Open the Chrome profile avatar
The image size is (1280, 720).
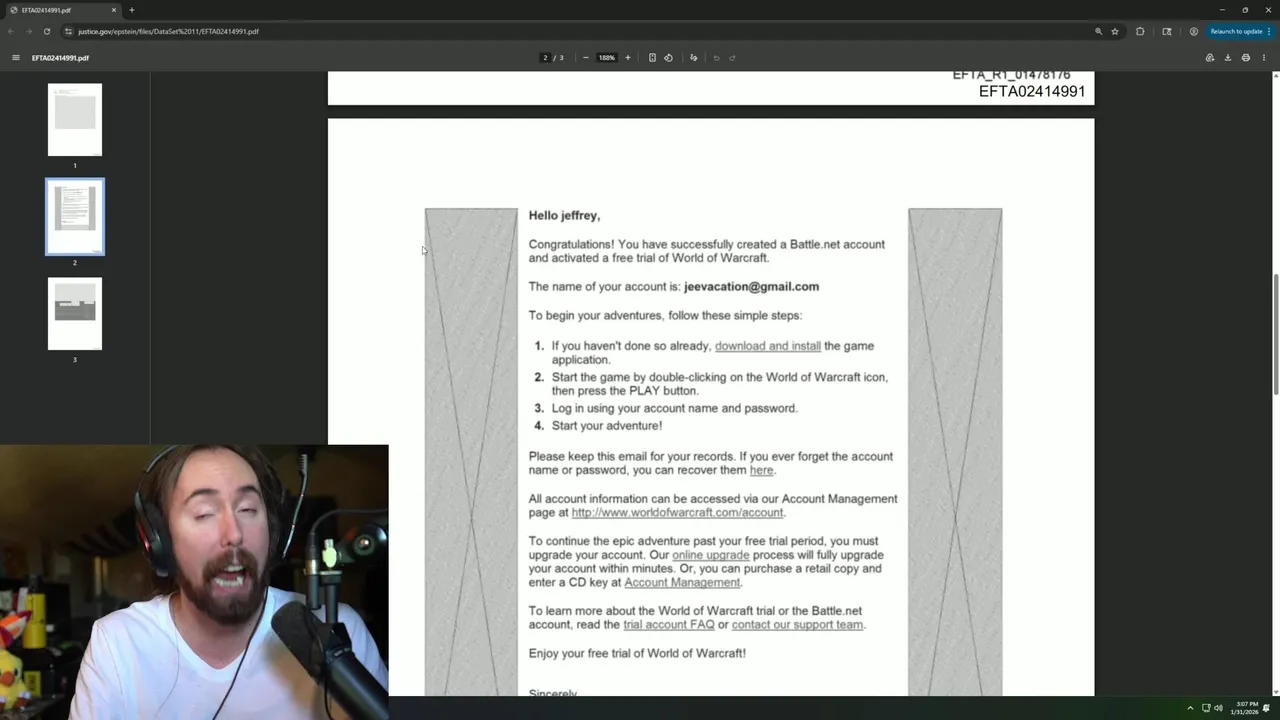(1193, 31)
